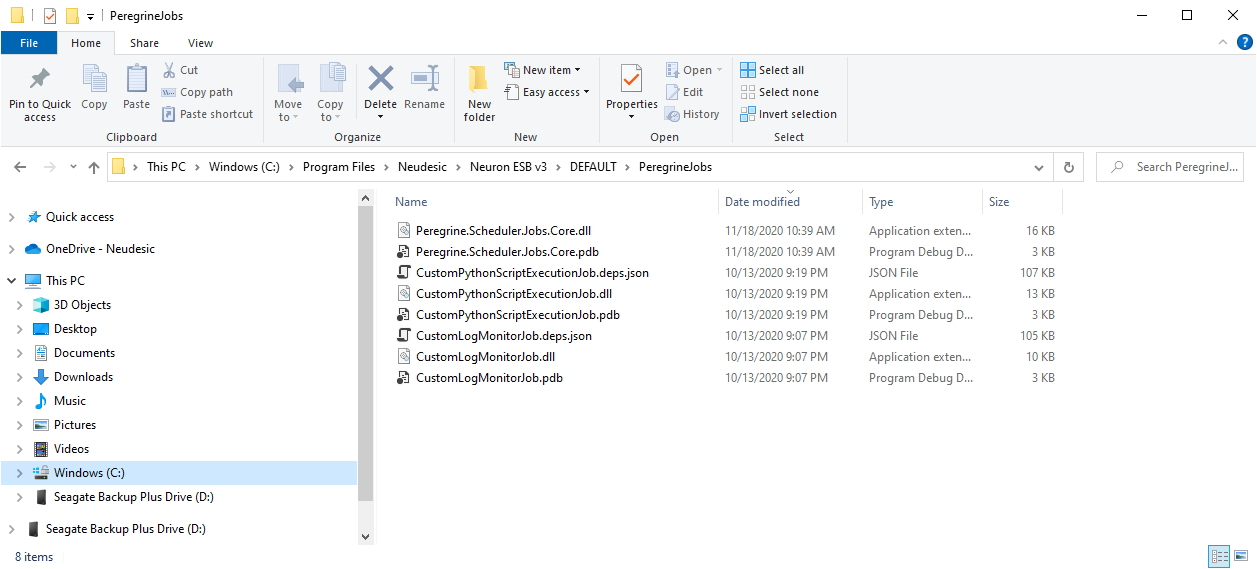This screenshot has height=569, width=1257.
Task: Click the Paste clipboard icon
Action: tap(136, 79)
